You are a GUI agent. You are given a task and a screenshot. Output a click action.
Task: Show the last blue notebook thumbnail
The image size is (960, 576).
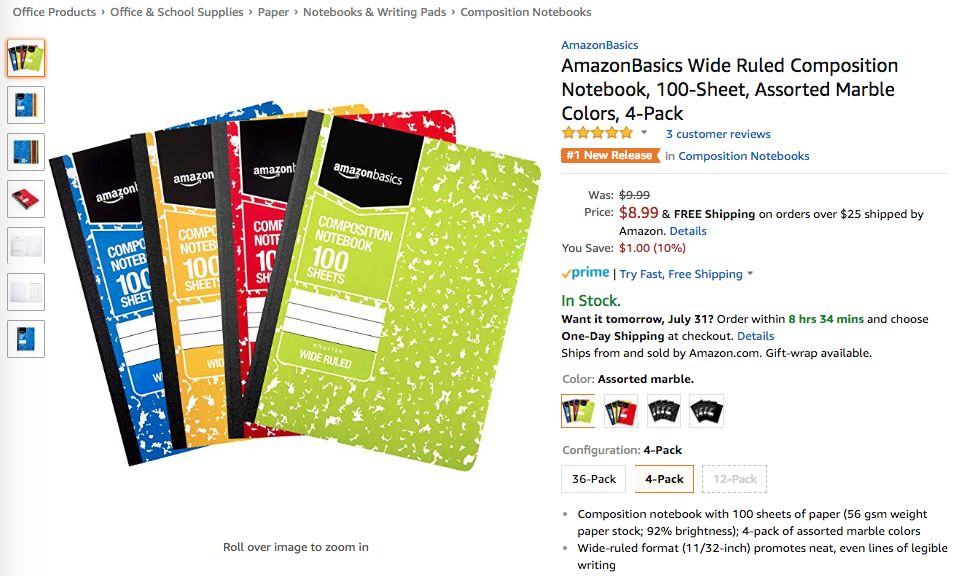click(x=26, y=338)
